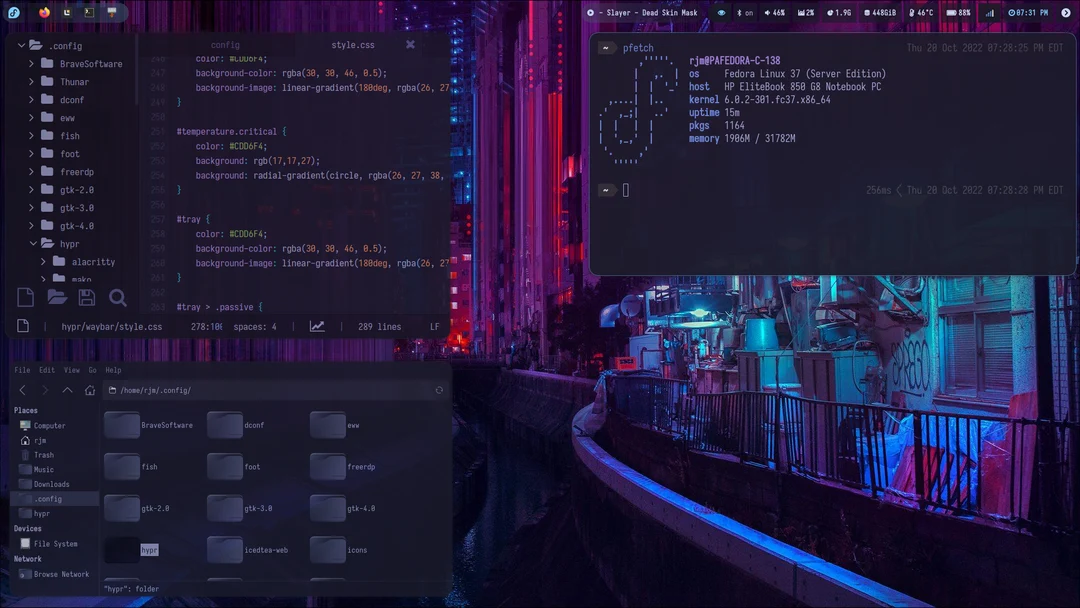Go home using the file manager home icon
Screen dimensions: 1080x608
coord(90,390)
